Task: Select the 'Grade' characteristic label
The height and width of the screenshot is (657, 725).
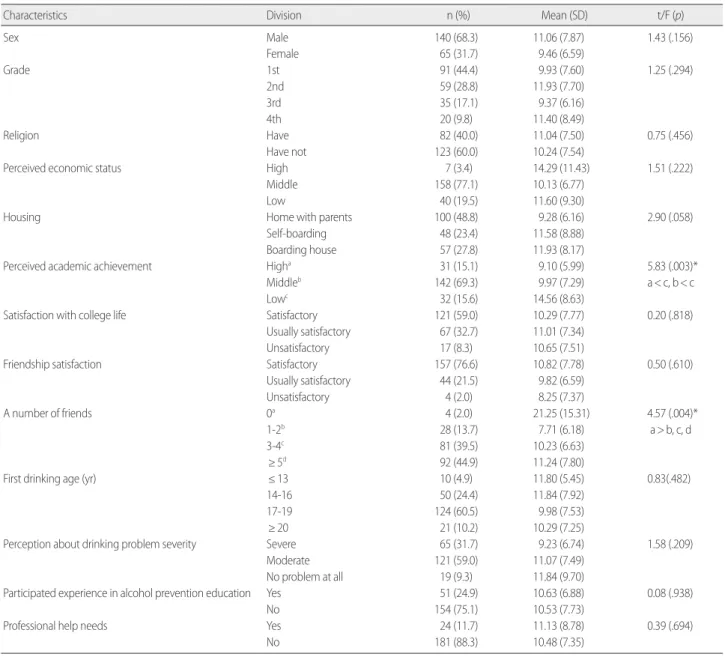Action: point(16,70)
